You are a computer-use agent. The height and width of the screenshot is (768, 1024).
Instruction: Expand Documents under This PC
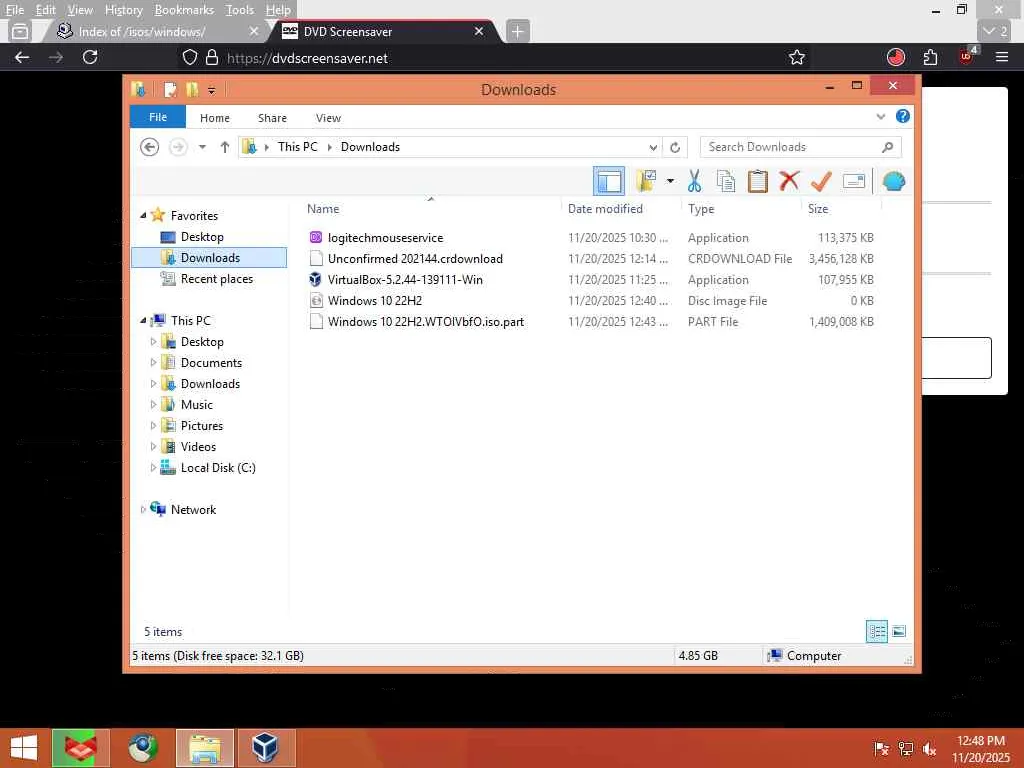(x=153, y=362)
